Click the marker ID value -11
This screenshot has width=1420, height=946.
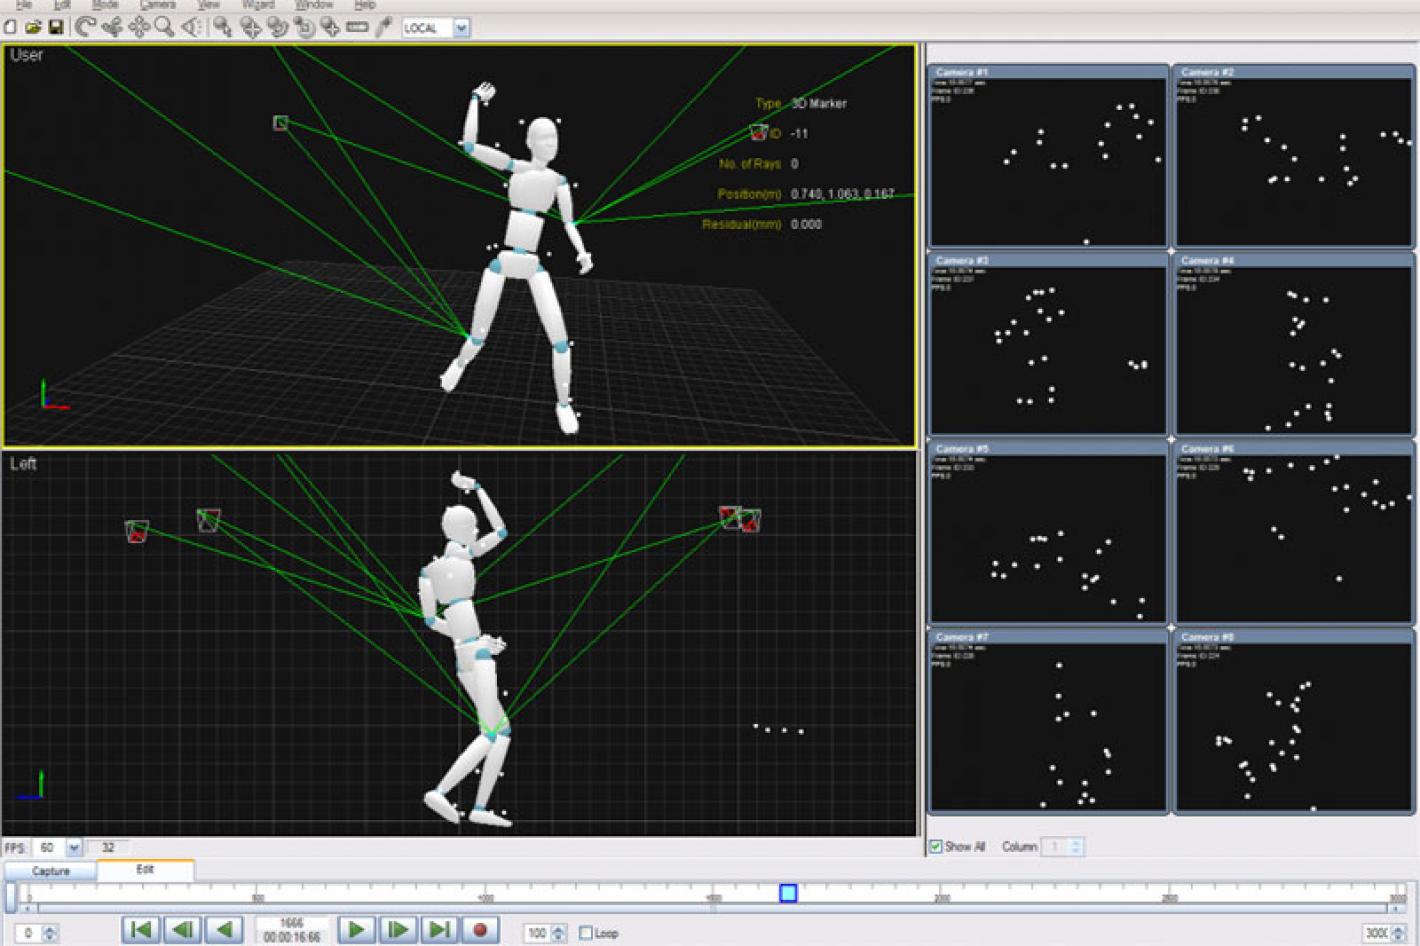[x=799, y=133]
